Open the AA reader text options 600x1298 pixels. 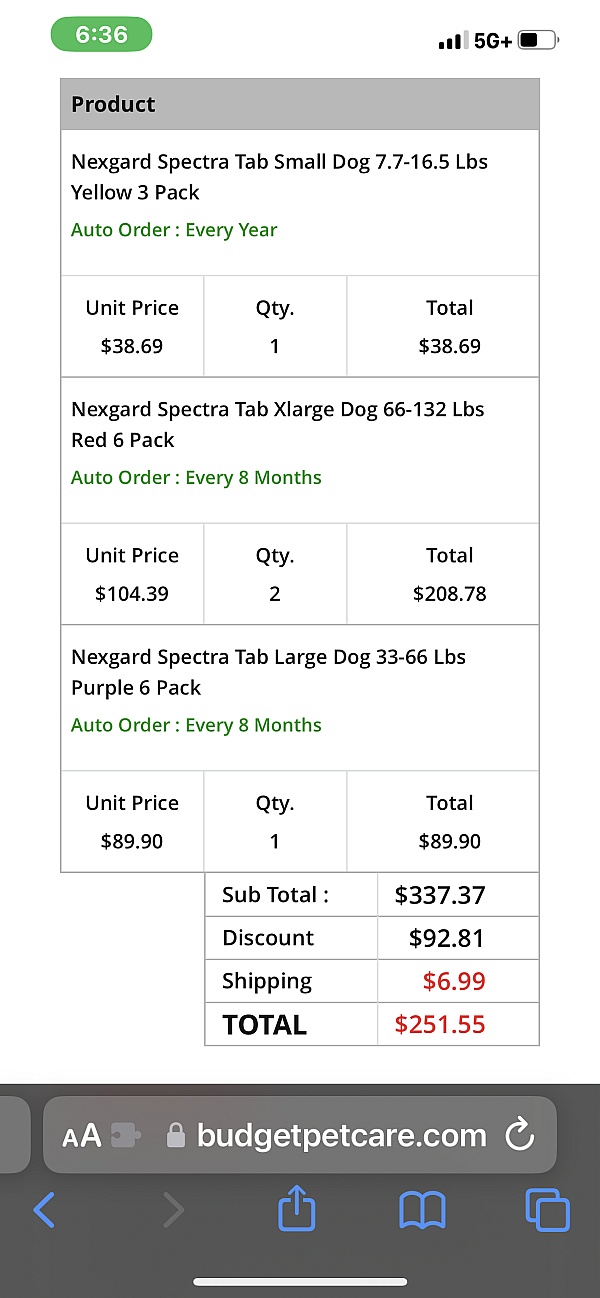click(82, 1136)
